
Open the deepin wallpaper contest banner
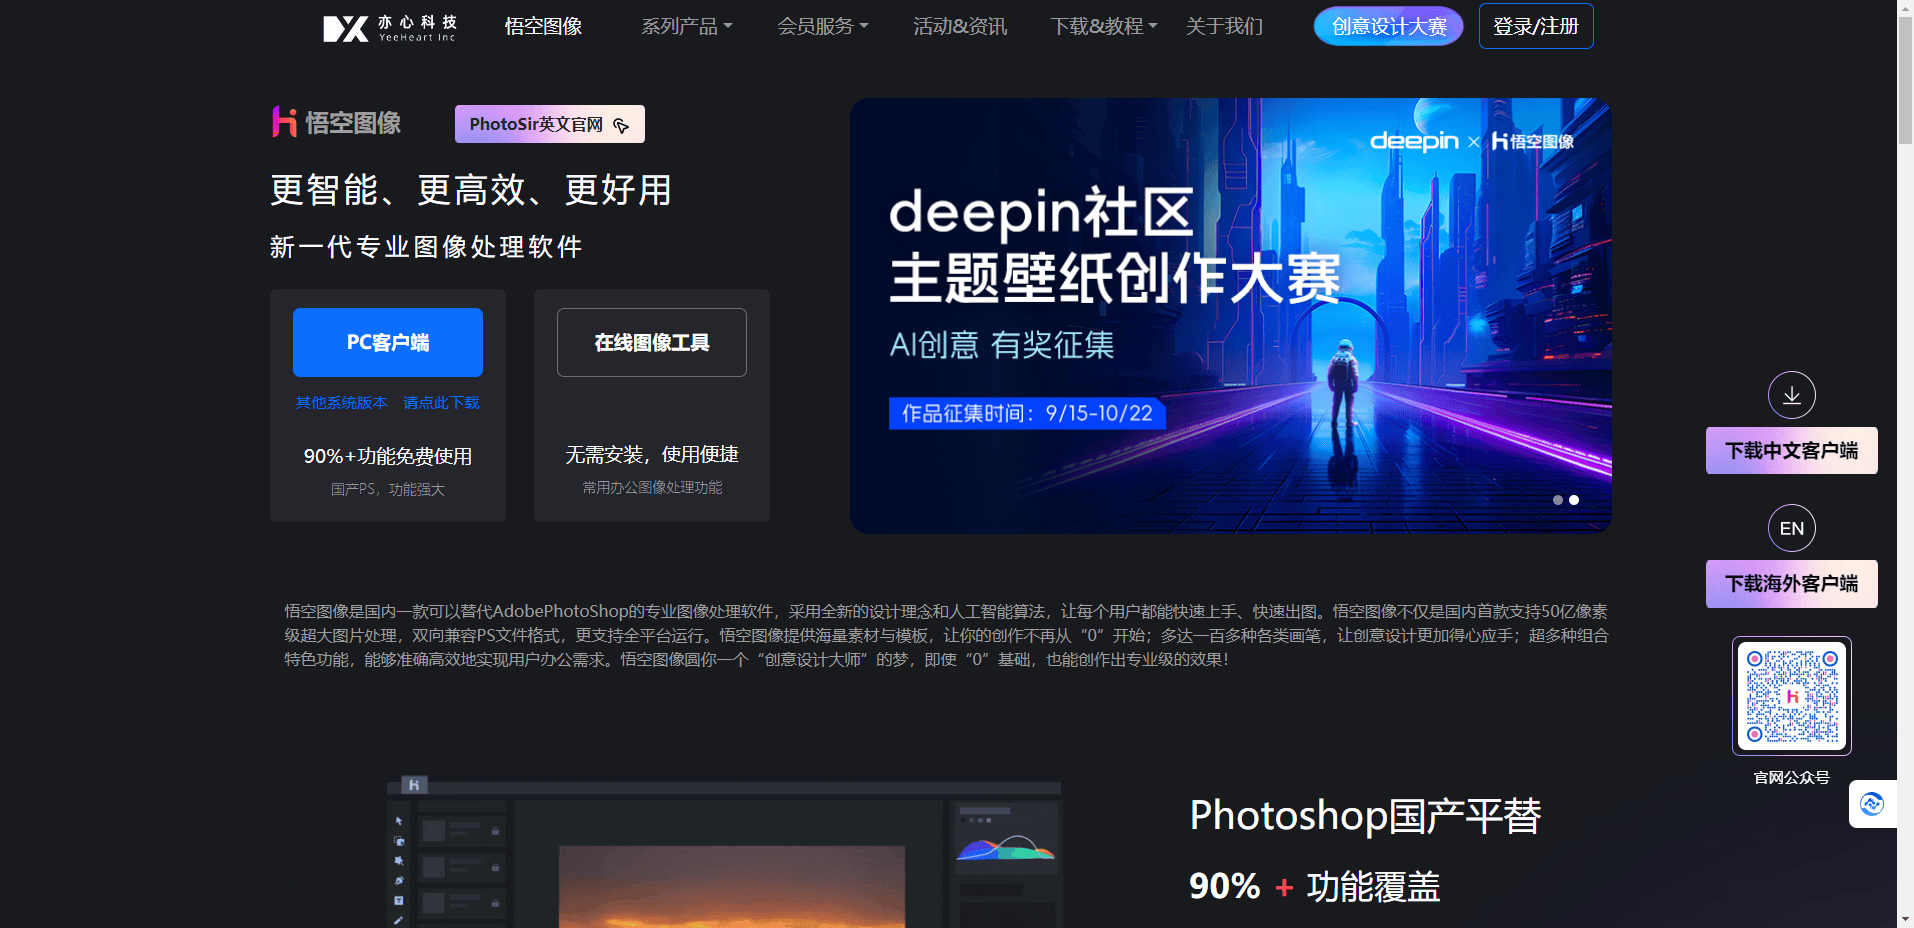click(1230, 315)
